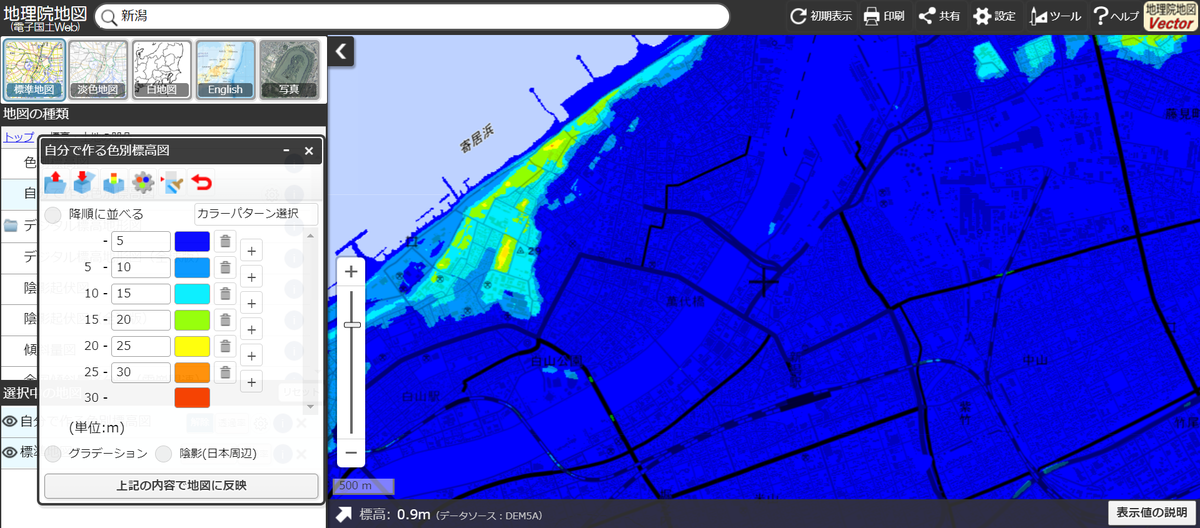Delete the 15-20 elevation row

[226, 320]
